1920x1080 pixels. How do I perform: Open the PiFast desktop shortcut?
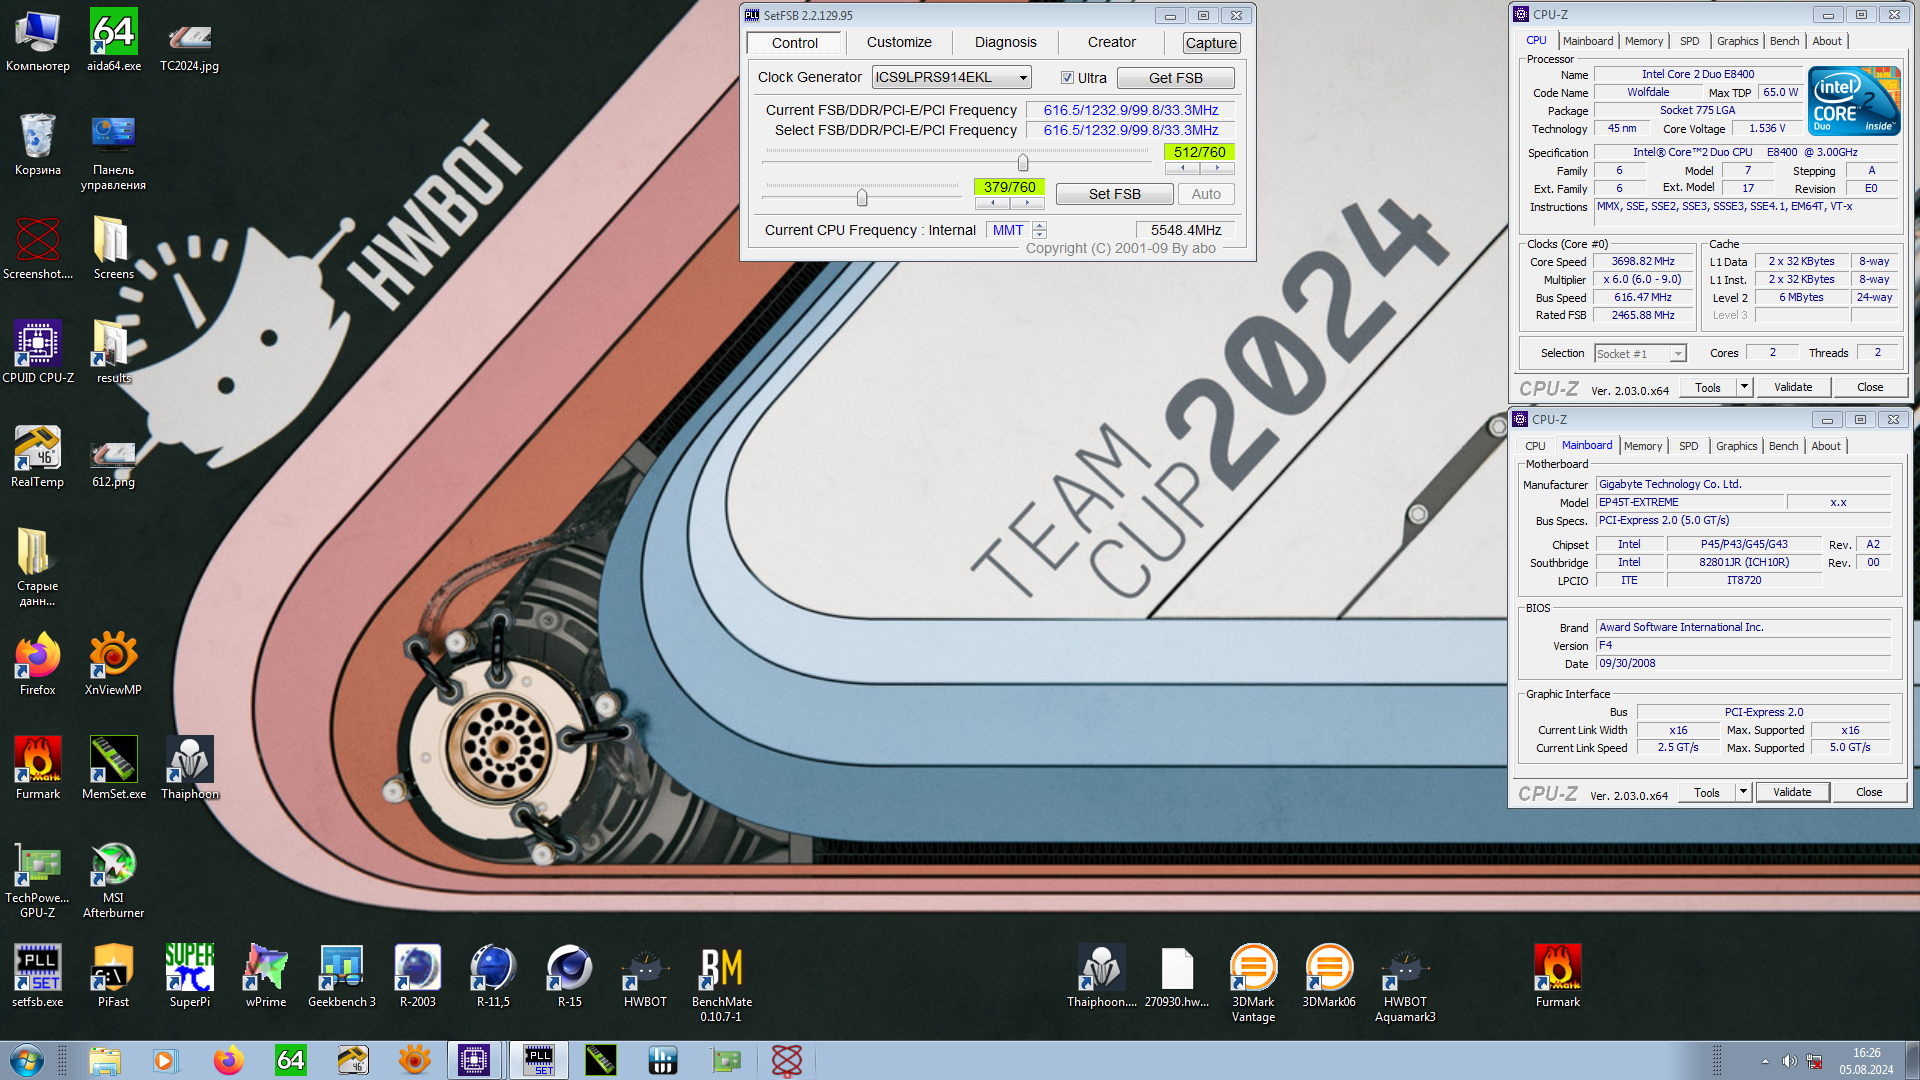point(113,976)
